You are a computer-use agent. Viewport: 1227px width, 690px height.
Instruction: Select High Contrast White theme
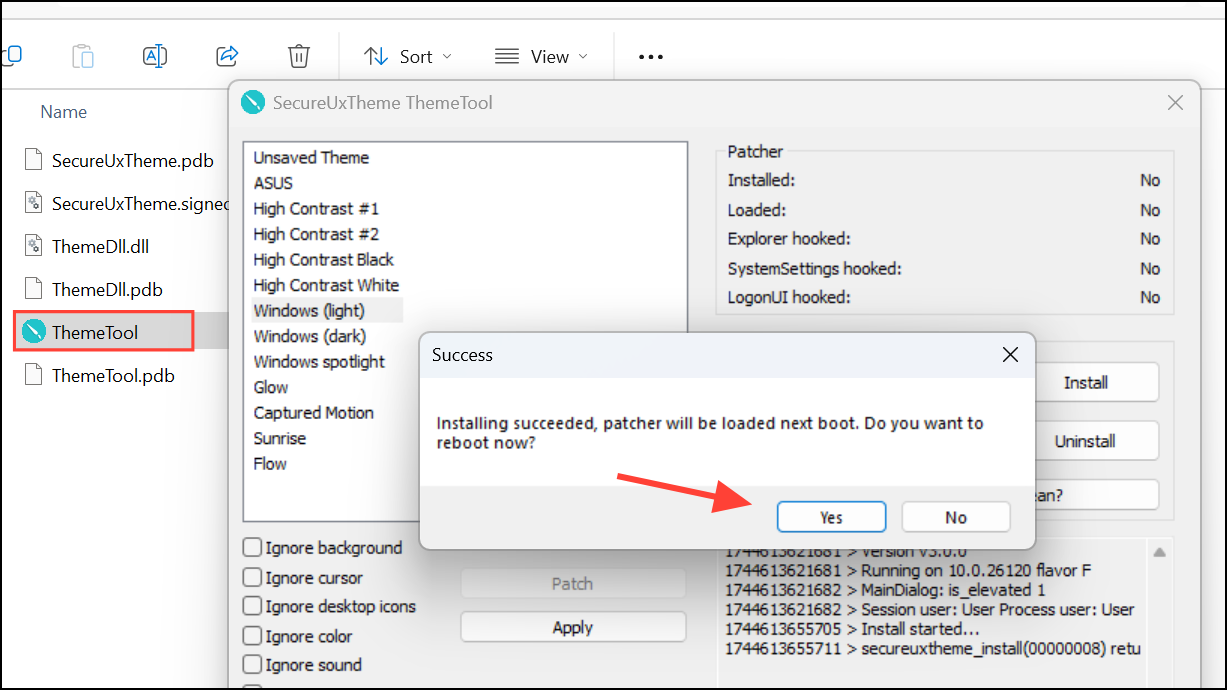click(326, 285)
